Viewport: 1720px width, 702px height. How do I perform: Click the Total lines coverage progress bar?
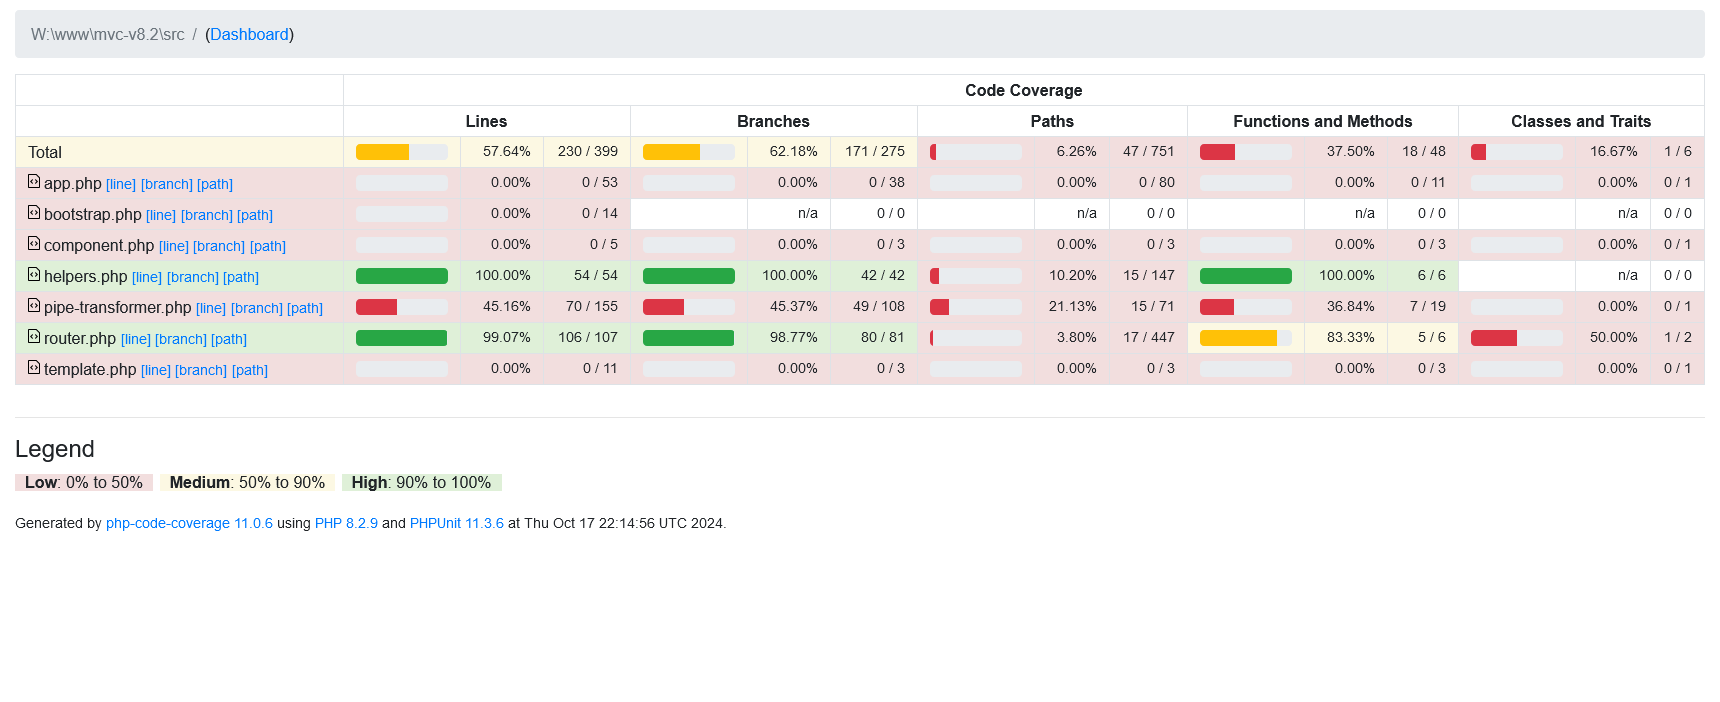(401, 152)
